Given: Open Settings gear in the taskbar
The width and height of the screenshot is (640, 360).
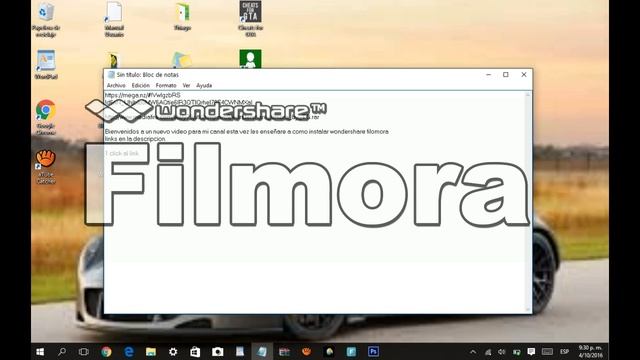Looking at the screenshot, I should point(173,351).
